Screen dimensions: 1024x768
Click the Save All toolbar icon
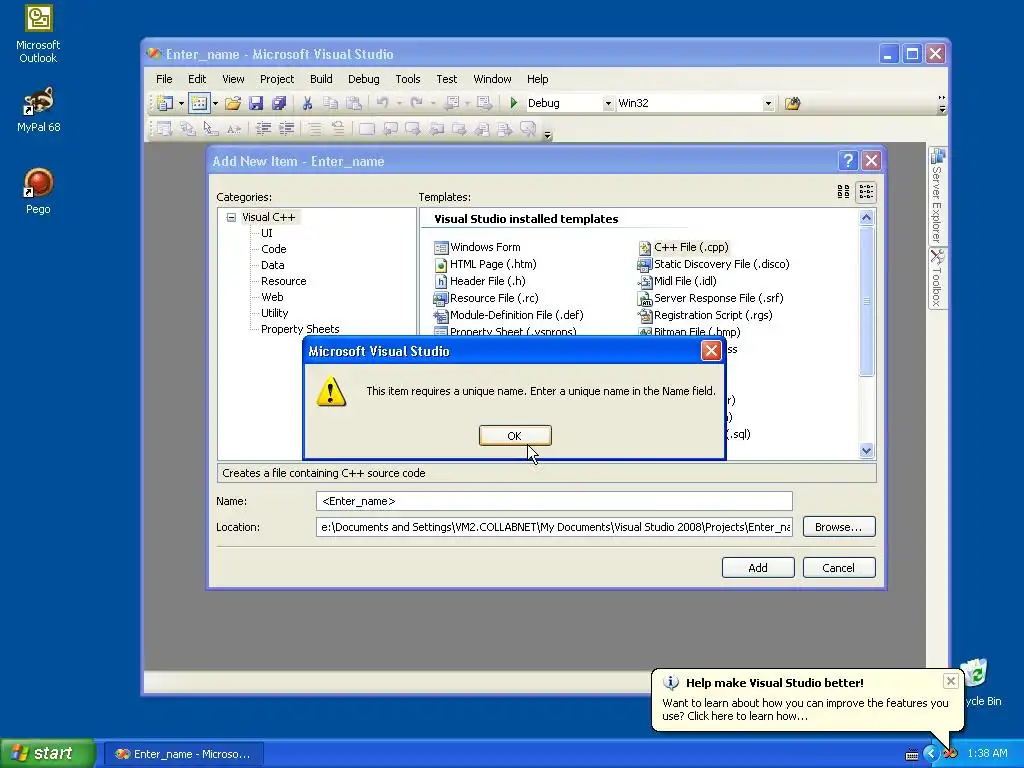(279, 103)
